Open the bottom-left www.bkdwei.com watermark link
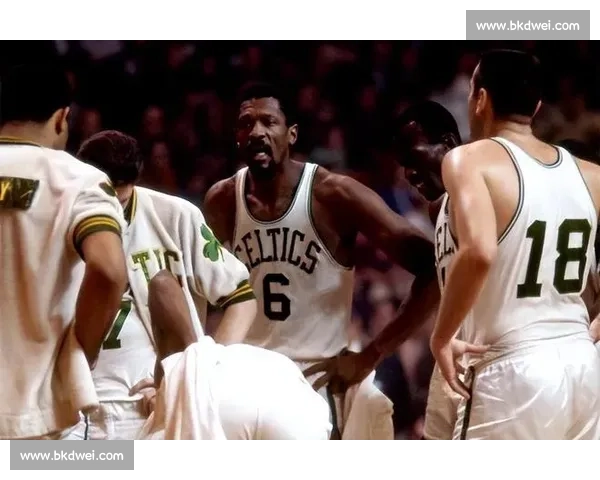The height and width of the screenshot is (480, 600). [72, 456]
